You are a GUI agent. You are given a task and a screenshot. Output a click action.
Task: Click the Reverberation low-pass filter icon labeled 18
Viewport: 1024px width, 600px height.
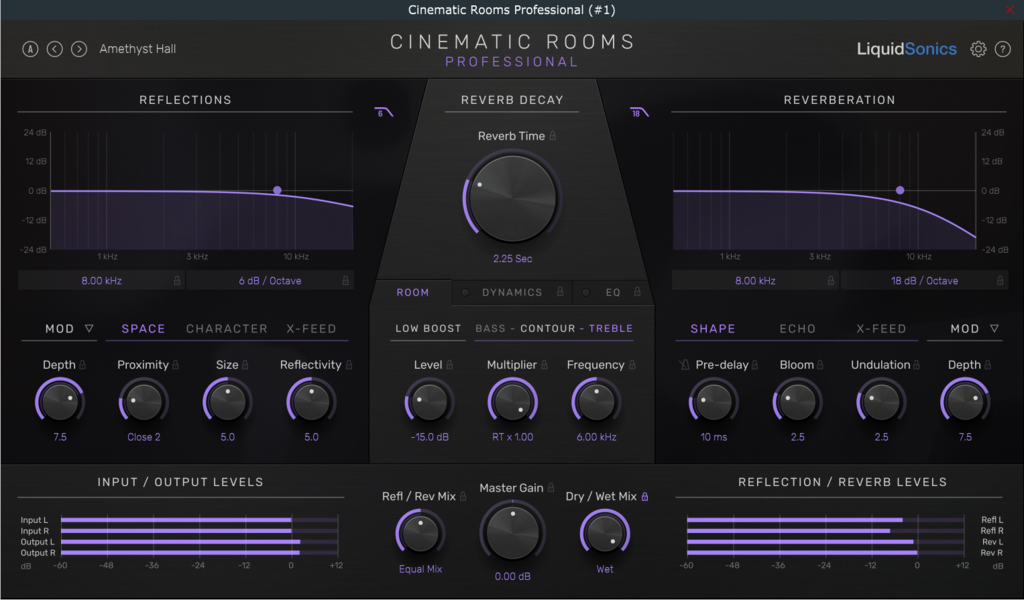pyautogui.click(x=639, y=112)
